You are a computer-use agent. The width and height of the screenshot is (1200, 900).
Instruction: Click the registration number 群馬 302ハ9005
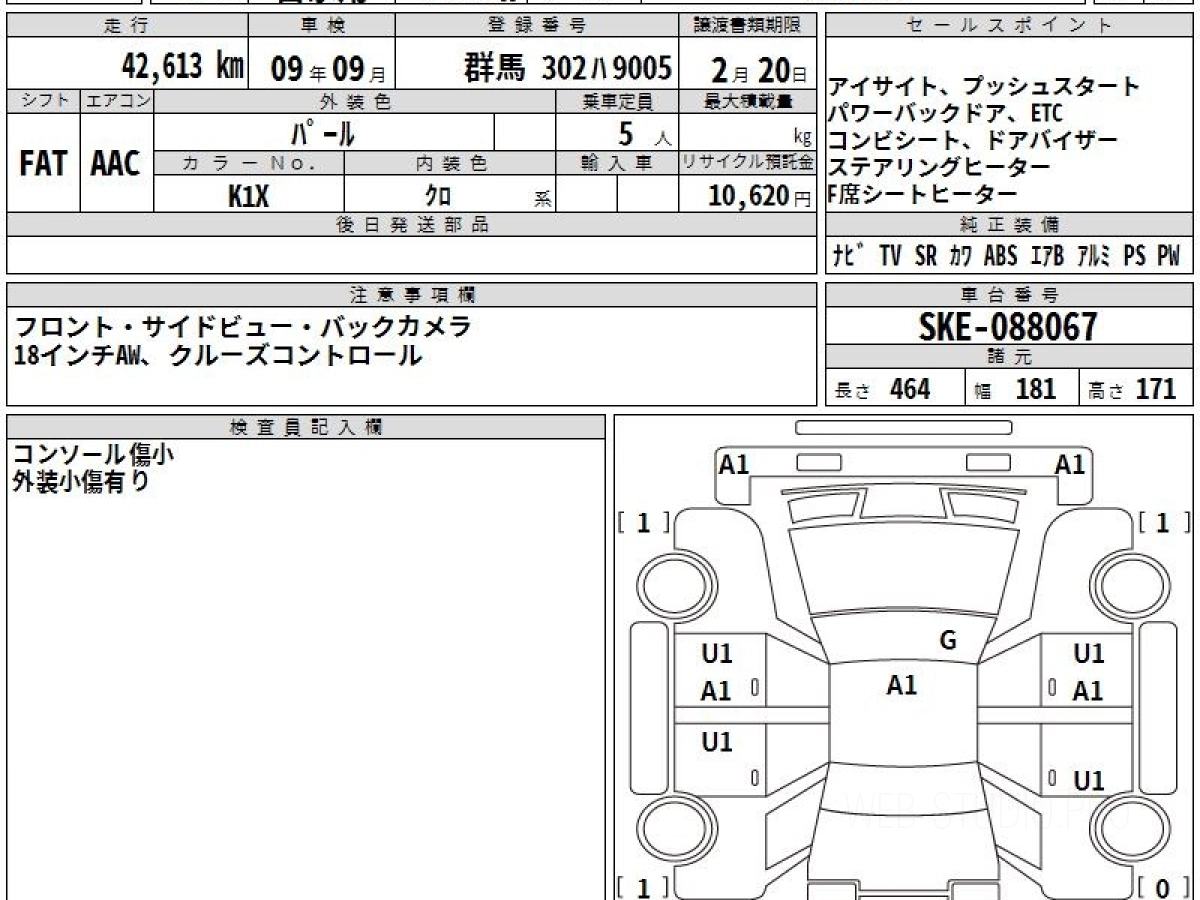tap(567, 68)
